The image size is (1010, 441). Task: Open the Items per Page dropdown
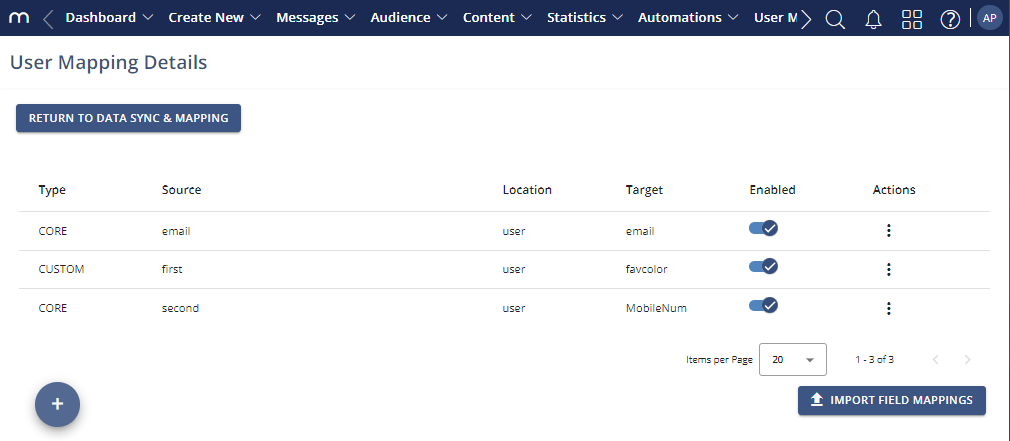pyautogui.click(x=793, y=359)
